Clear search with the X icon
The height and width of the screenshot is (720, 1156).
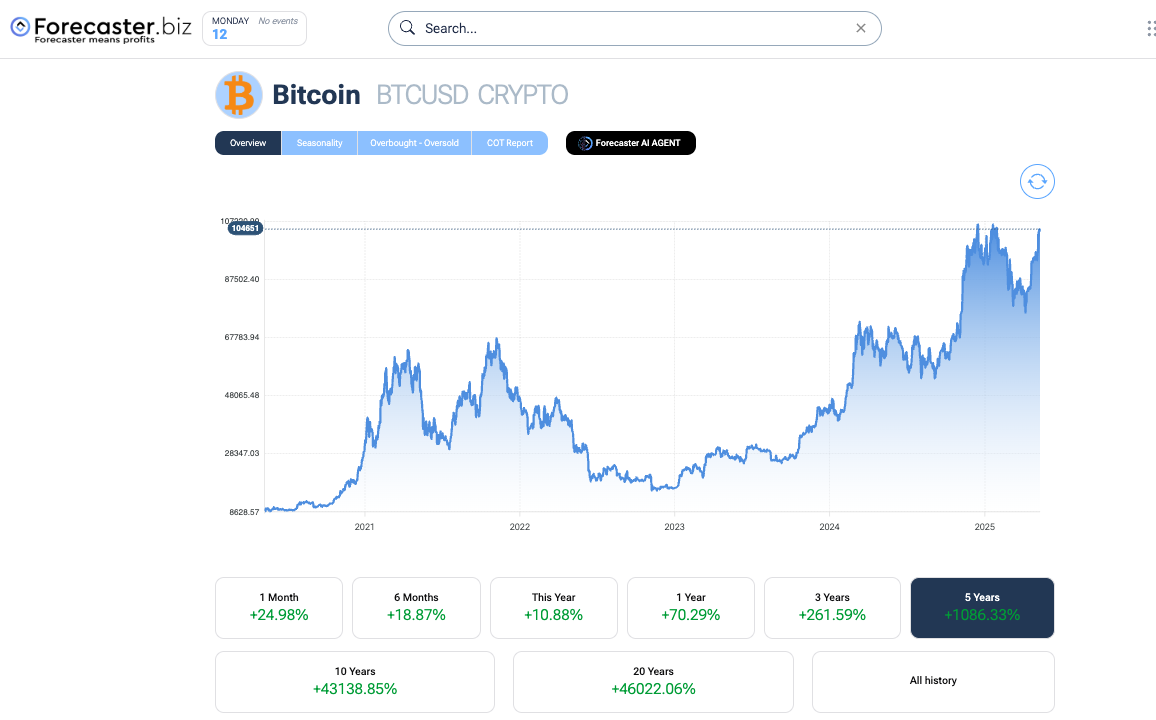pos(861,28)
